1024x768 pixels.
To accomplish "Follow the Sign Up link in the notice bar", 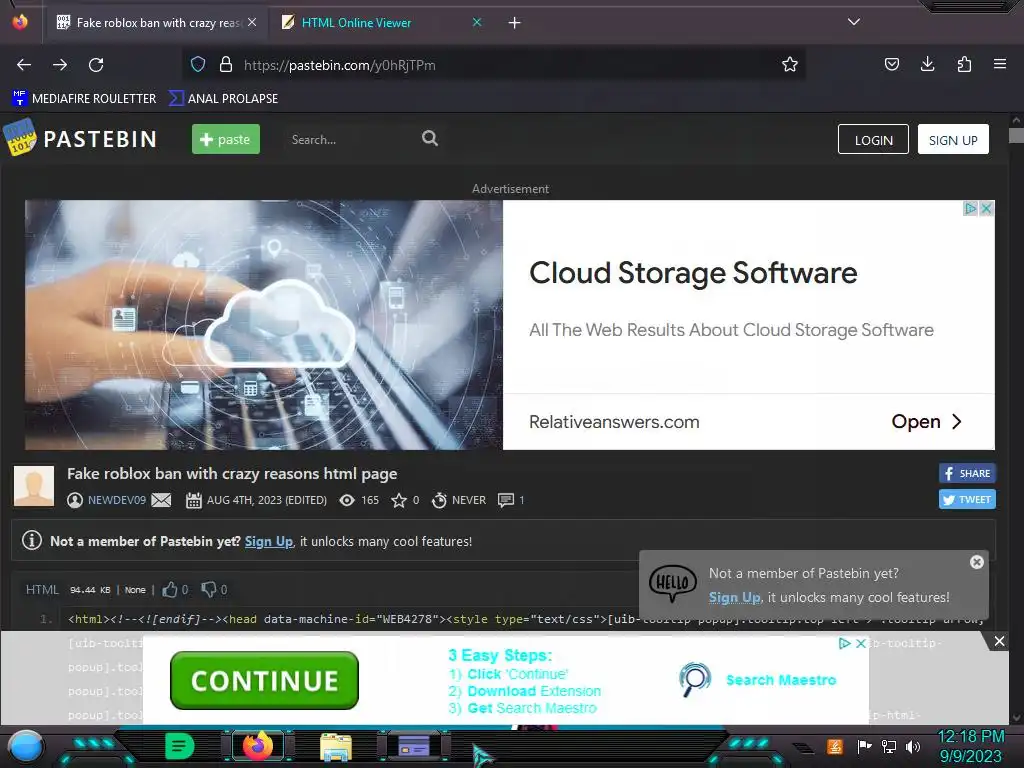I will click(268, 541).
